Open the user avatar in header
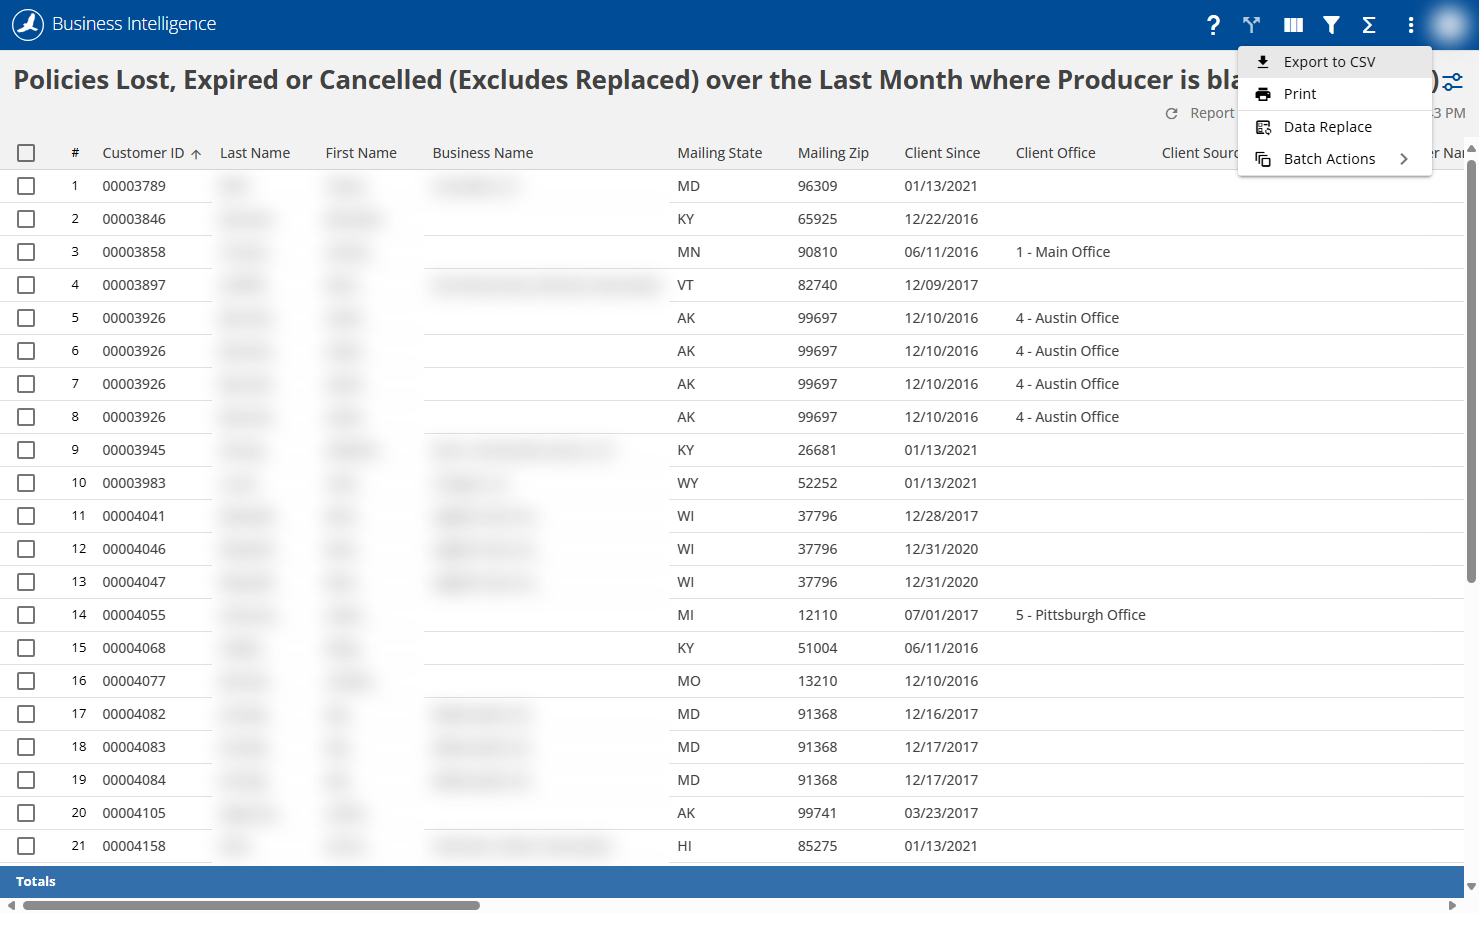 [1449, 24]
